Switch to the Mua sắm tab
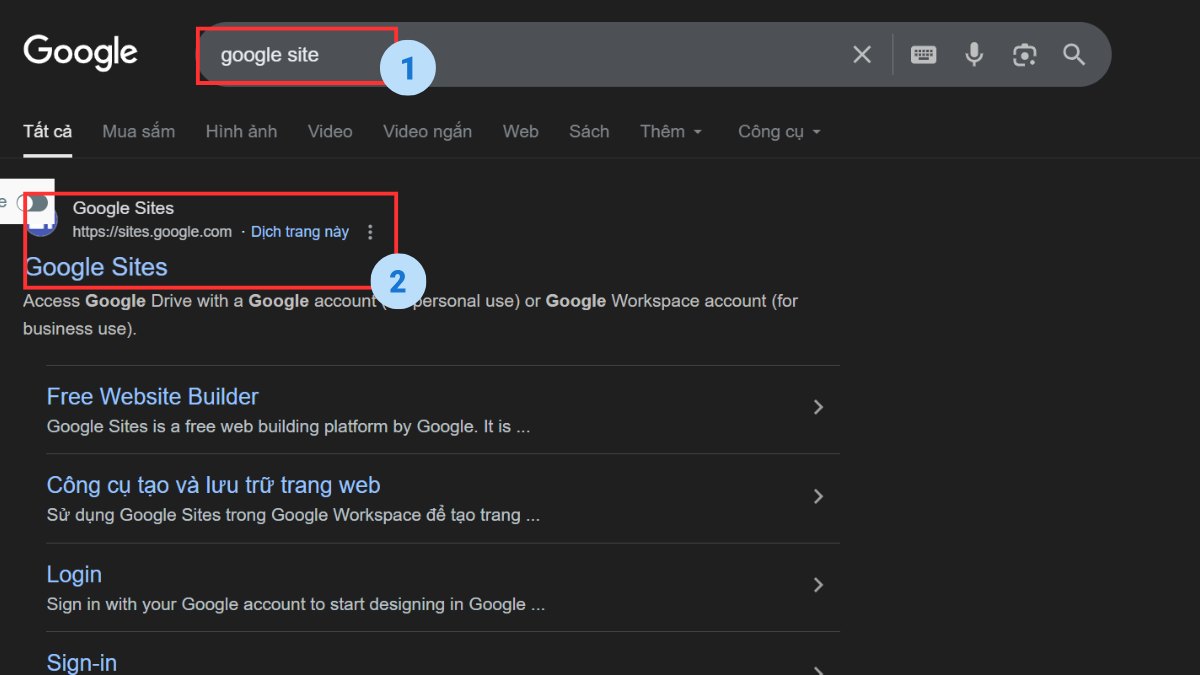This screenshot has width=1200, height=675. pos(139,131)
